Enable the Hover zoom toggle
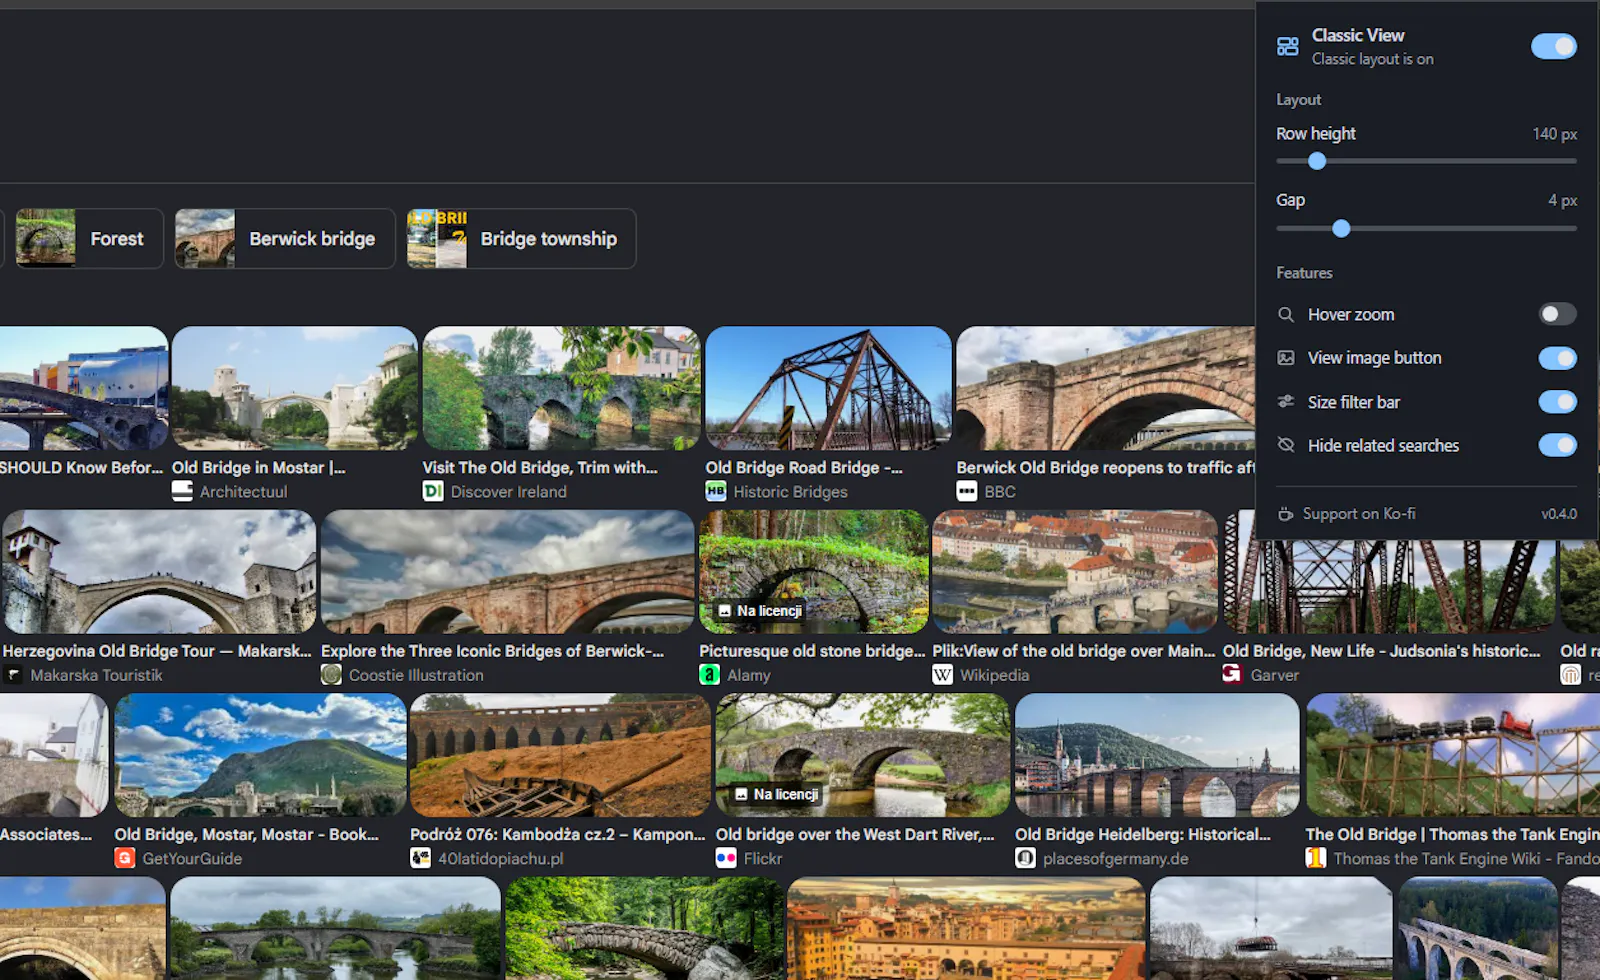 tap(1557, 314)
